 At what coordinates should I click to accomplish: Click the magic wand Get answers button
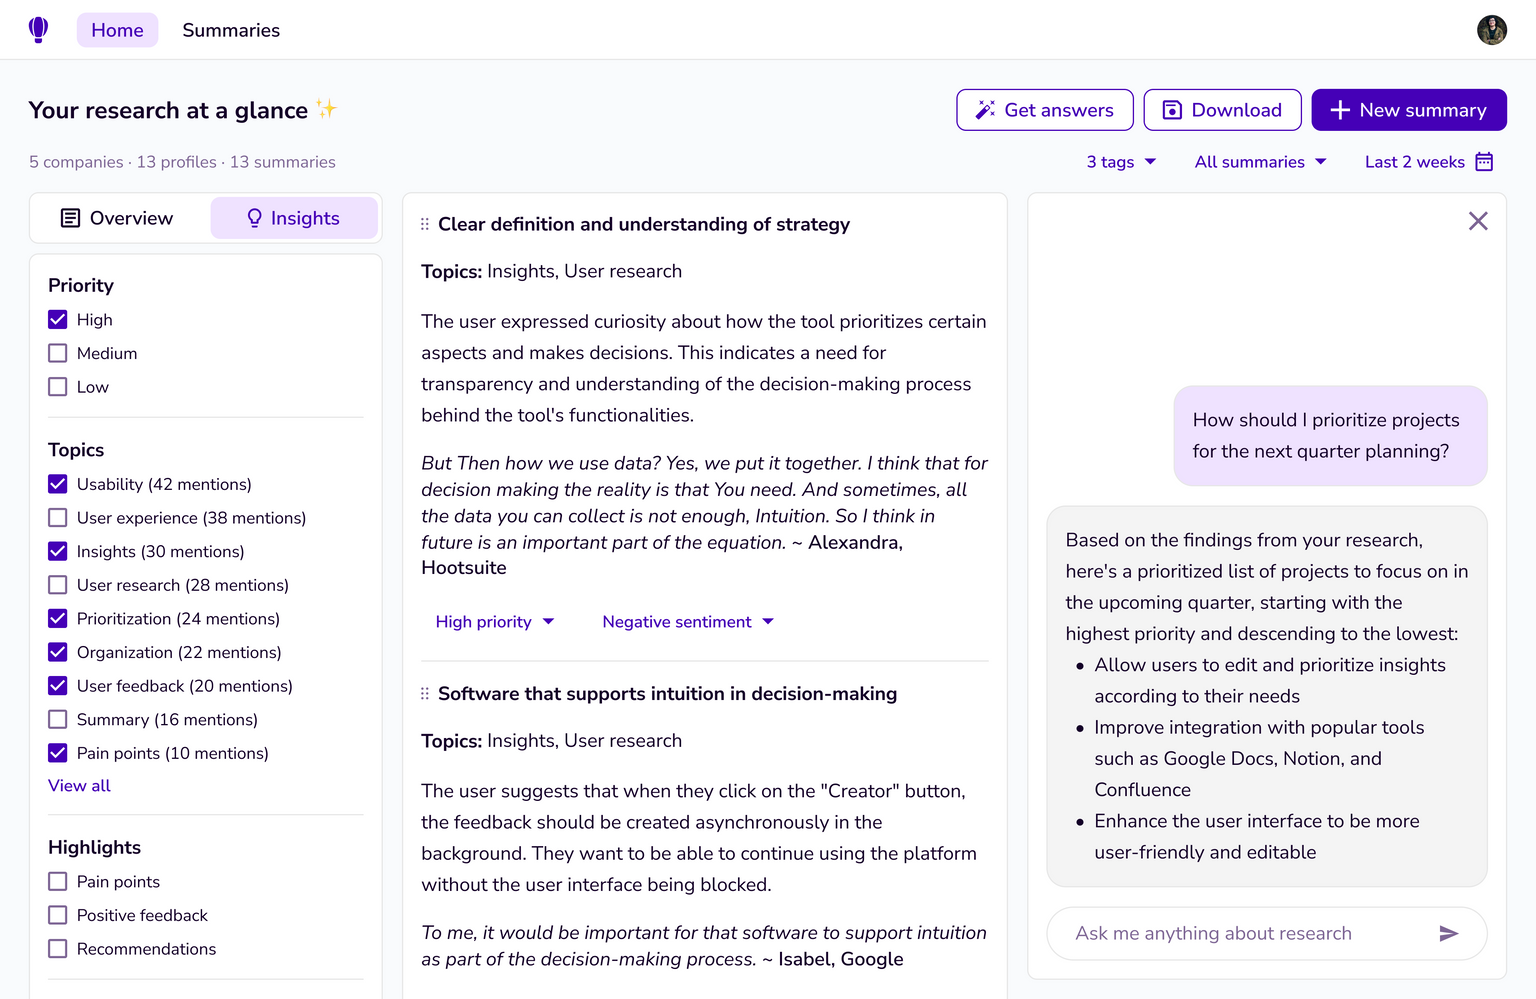(x=1044, y=110)
